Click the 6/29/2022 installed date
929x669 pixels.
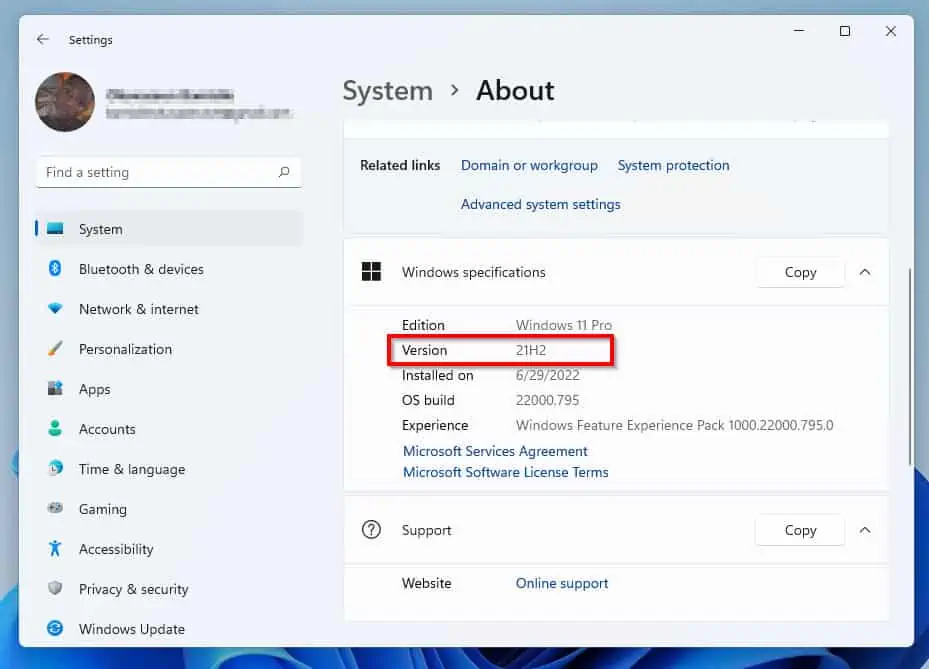(x=547, y=375)
